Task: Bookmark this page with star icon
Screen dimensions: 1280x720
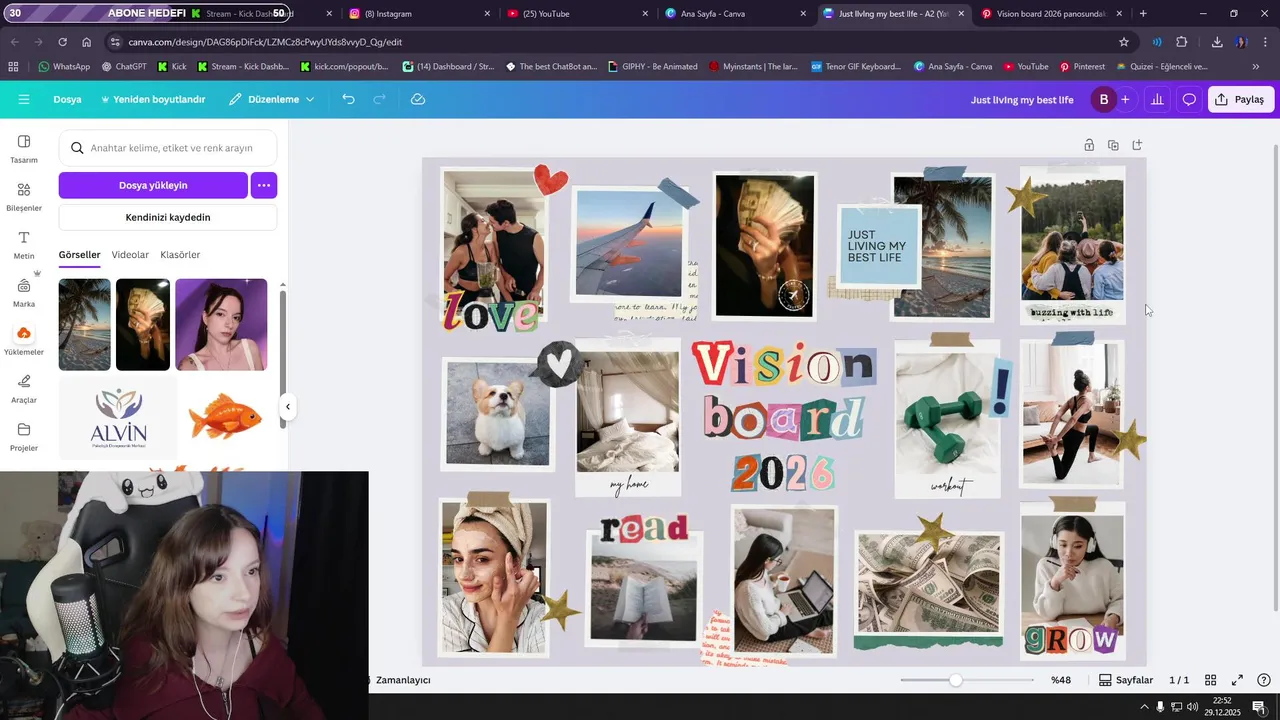Action: click(1124, 42)
